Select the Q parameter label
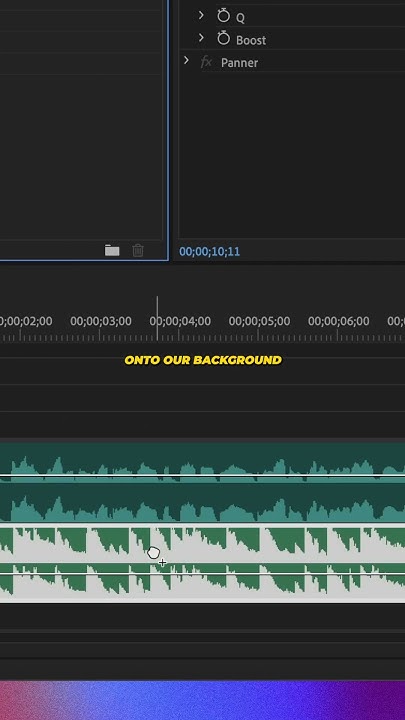The image size is (405, 720). [240, 18]
